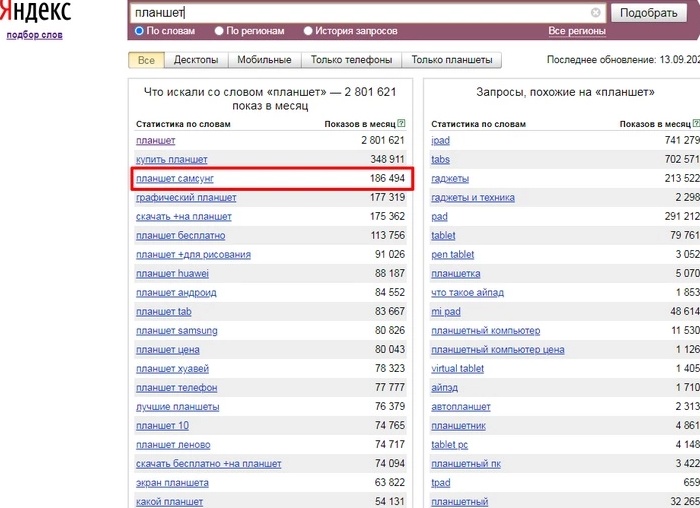700x508 pixels.
Task: Open the "планшет бесплатно" link
Action: click(180, 236)
